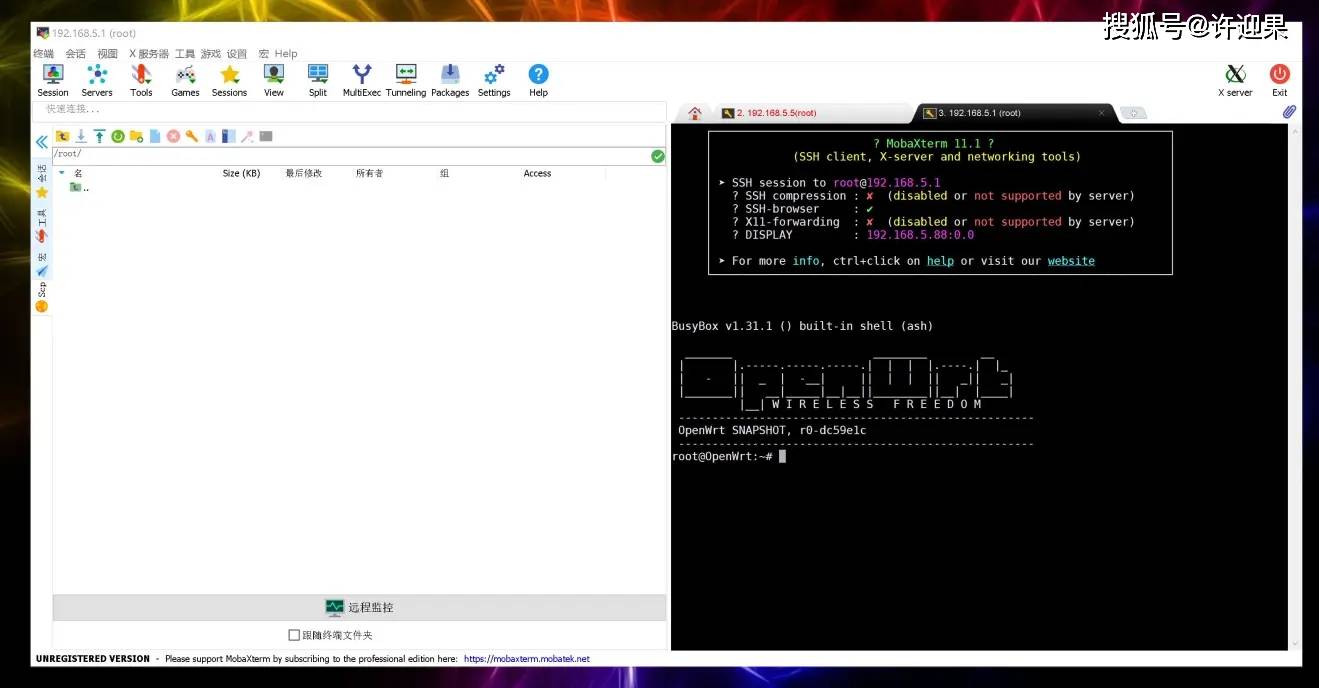
Task: Open the Session toolbar button
Action: (x=53, y=80)
